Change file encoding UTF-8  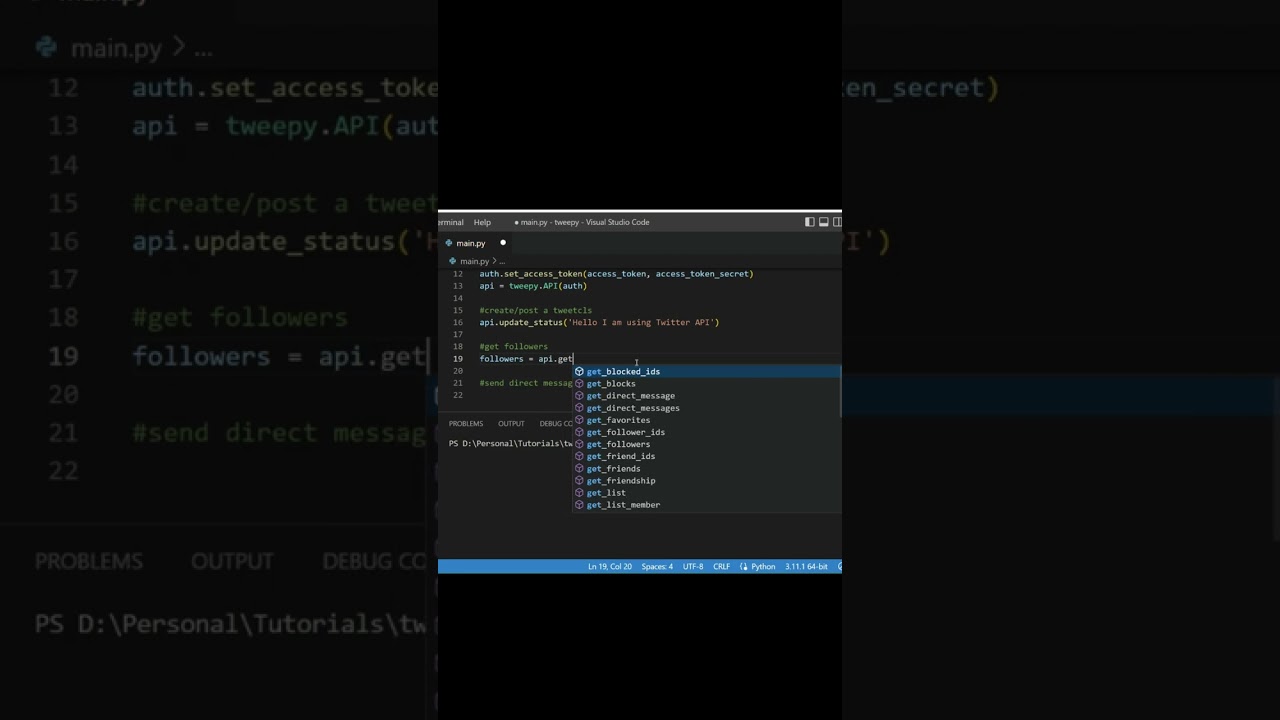click(x=693, y=566)
